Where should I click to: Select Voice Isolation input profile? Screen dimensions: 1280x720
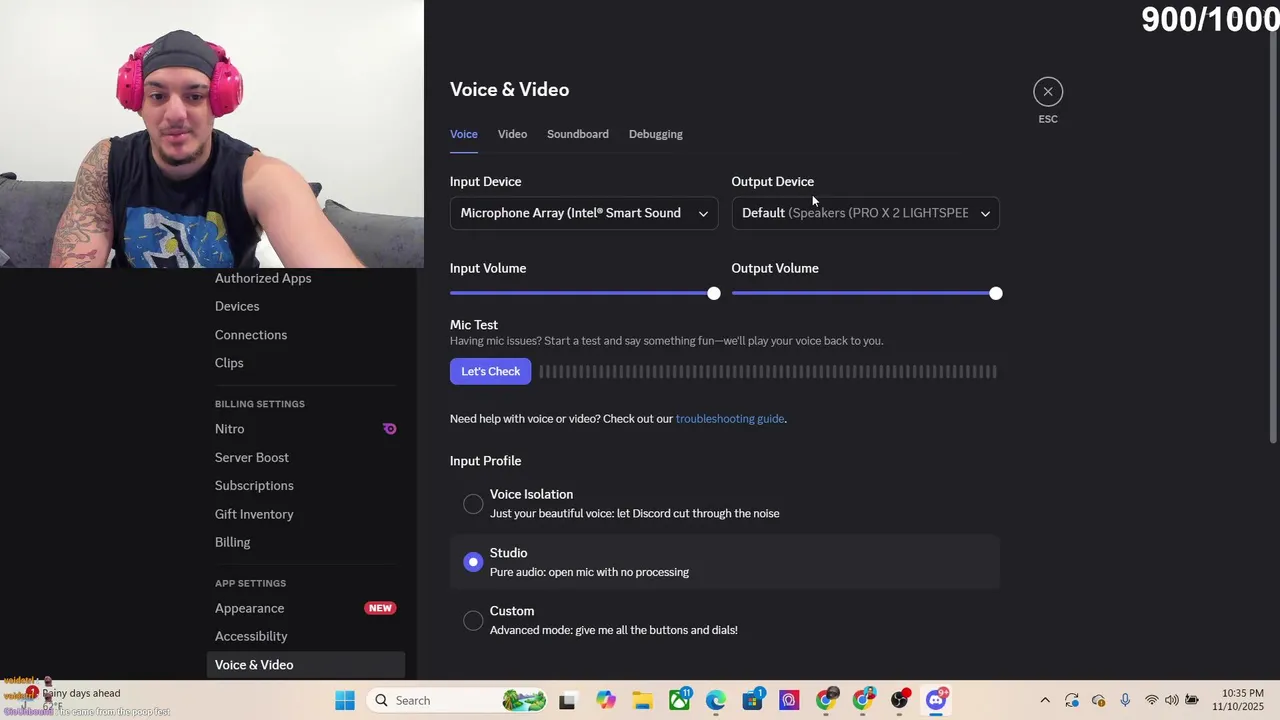[x=473, y=504]
